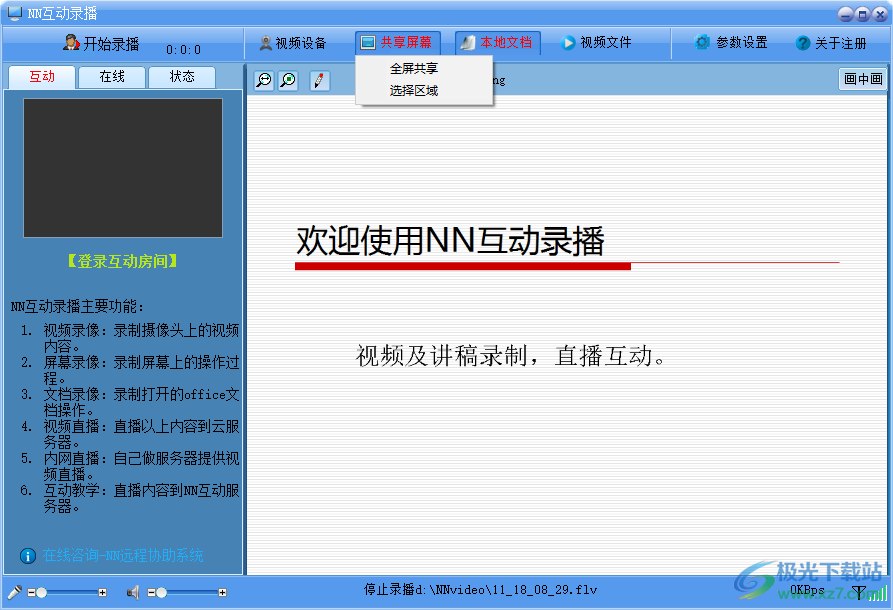
Task: Open the 视频文件 video file option
Action: [x=596, y=43]
